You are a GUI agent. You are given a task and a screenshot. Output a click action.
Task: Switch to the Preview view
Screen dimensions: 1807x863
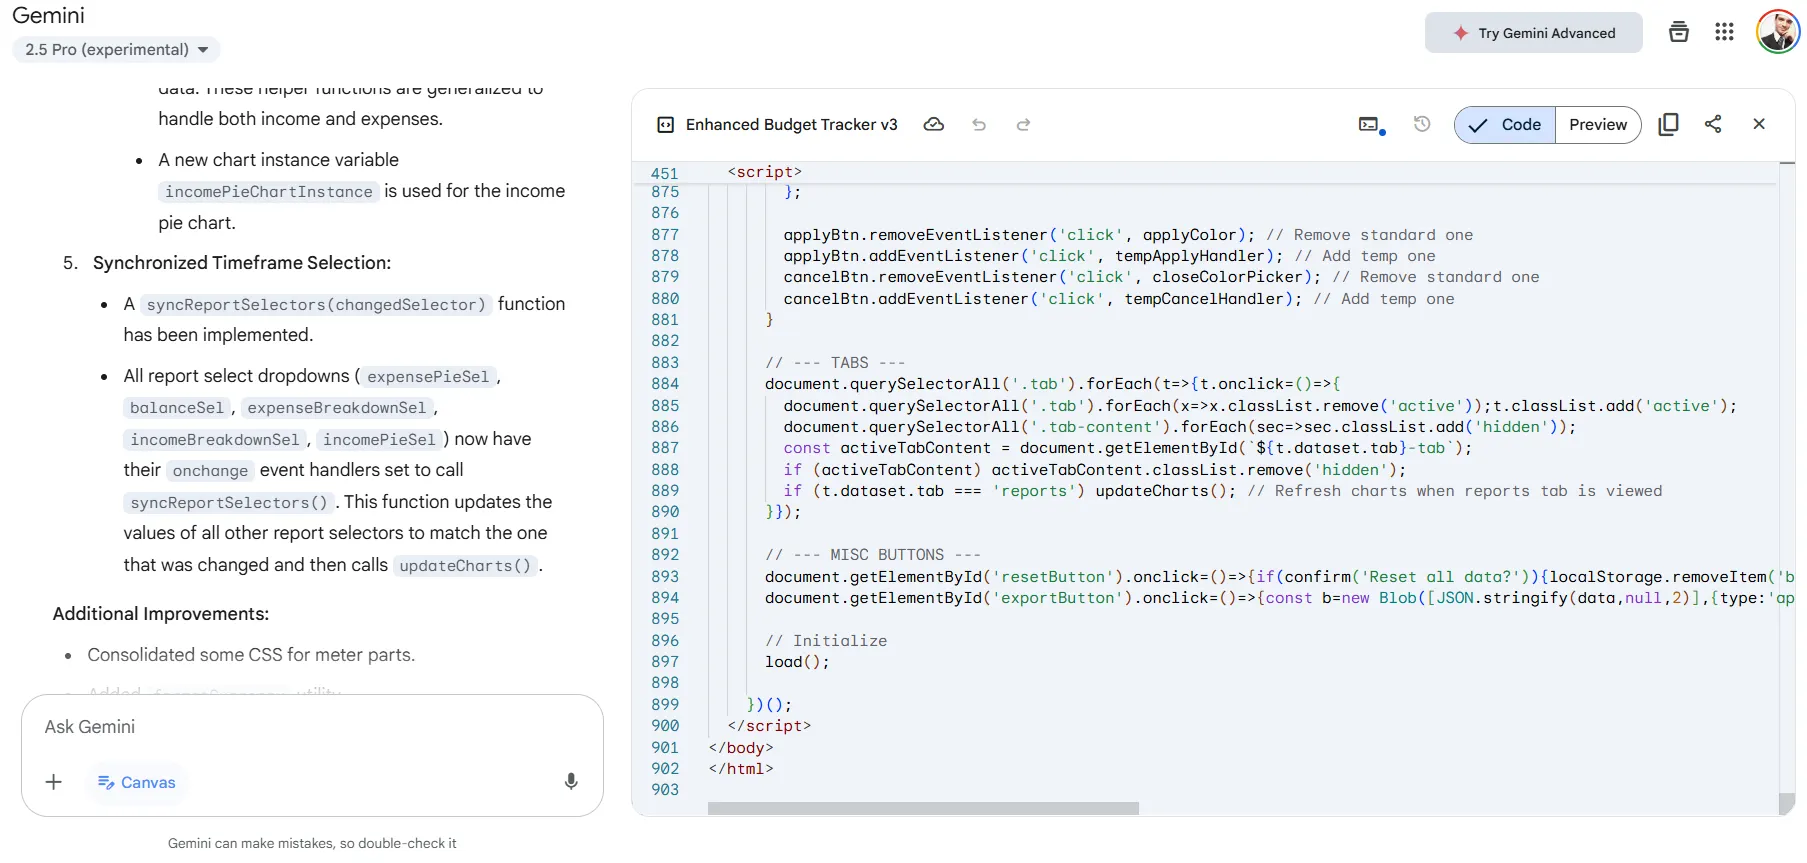coord(1597,125)
